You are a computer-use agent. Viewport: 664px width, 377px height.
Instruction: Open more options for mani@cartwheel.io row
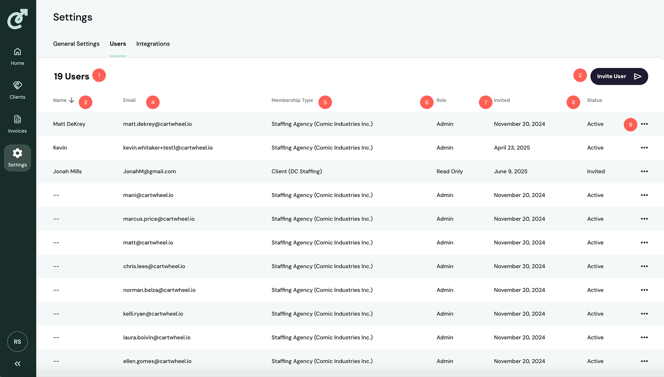644,195
